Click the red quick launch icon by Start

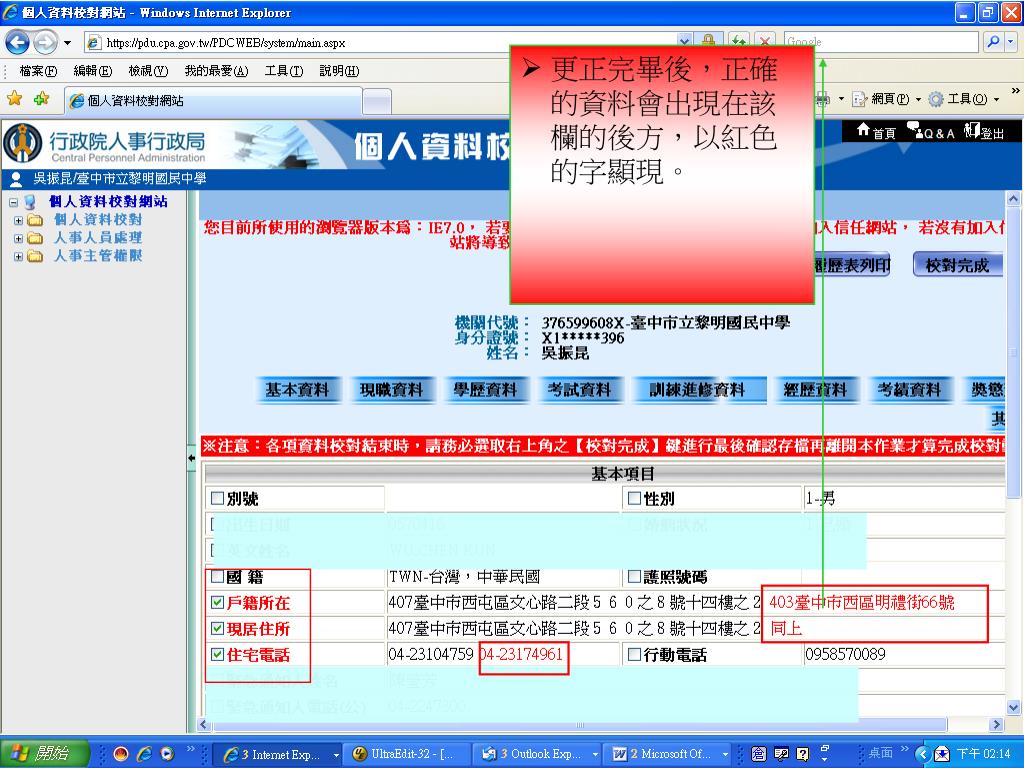click(120, 754)
